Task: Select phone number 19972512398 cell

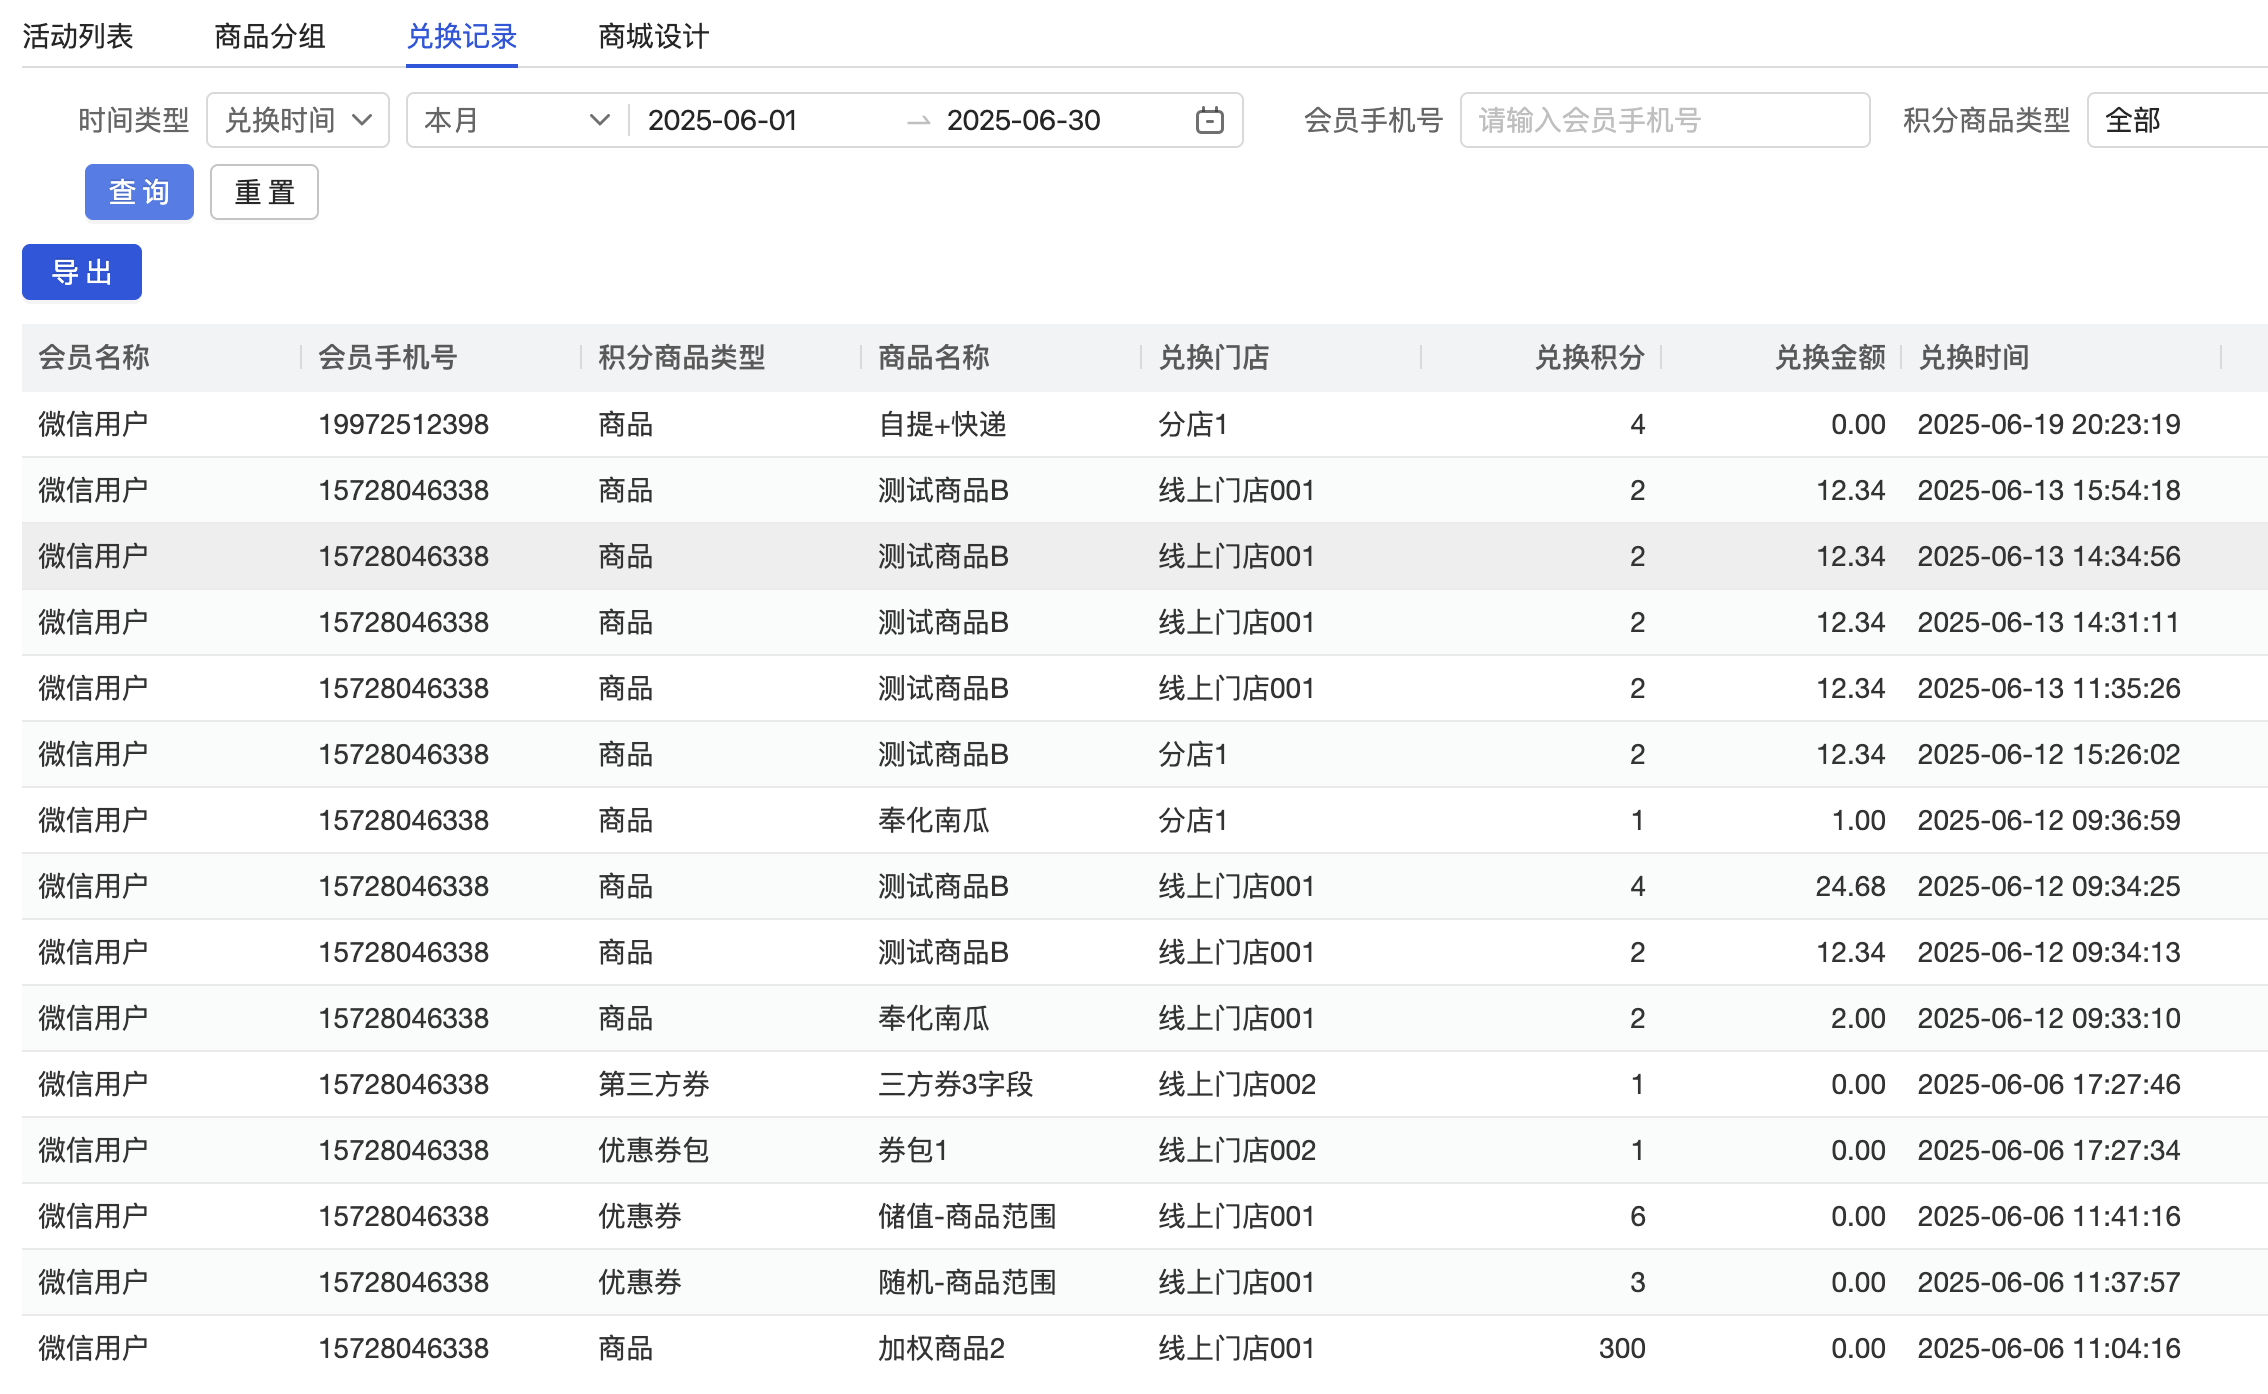Action: tap(404, 424)
